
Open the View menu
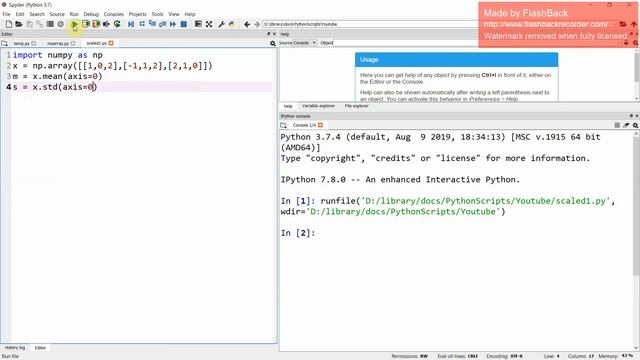tap(174, 14)
